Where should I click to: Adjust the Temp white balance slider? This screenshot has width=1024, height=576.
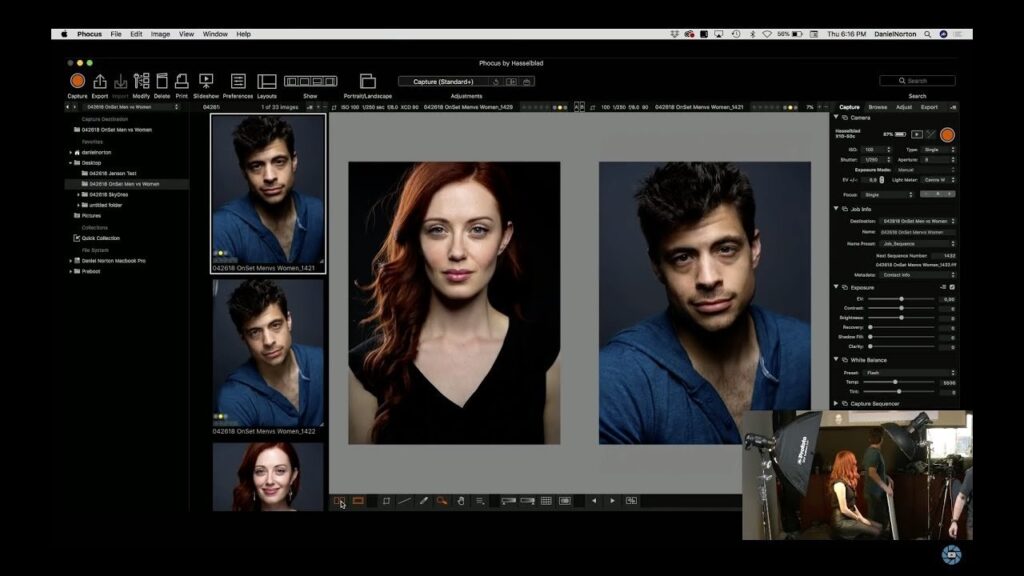pos(901,382)
